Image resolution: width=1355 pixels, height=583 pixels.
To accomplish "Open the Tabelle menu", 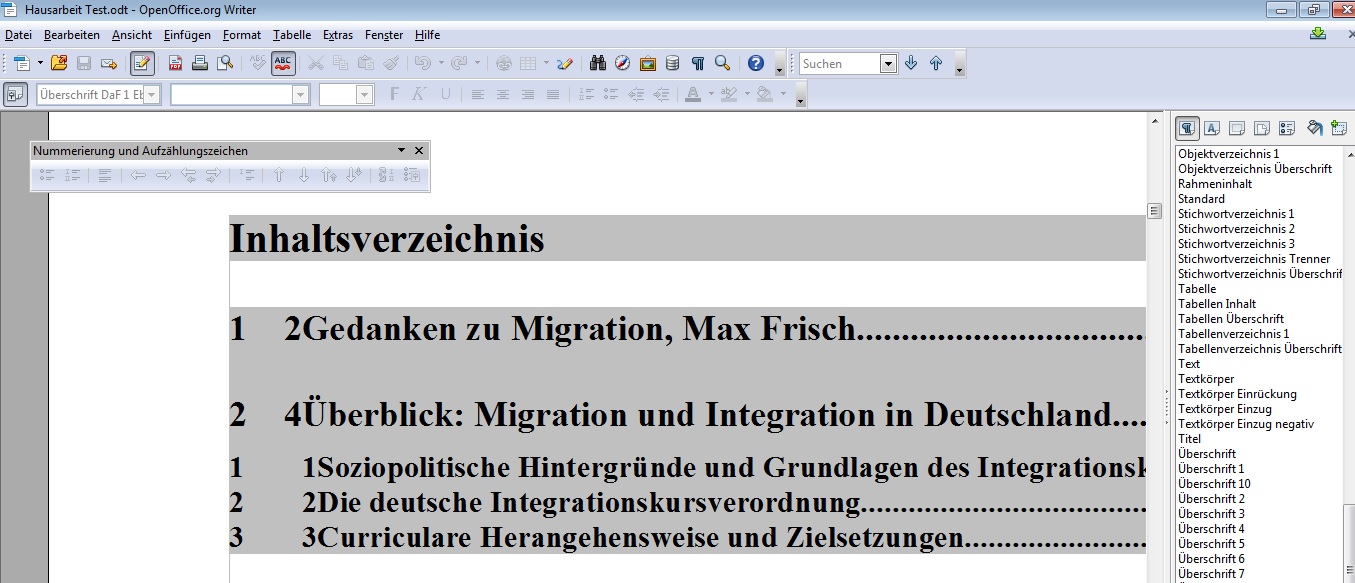I will pyautogui.click(x=291, y=34).
